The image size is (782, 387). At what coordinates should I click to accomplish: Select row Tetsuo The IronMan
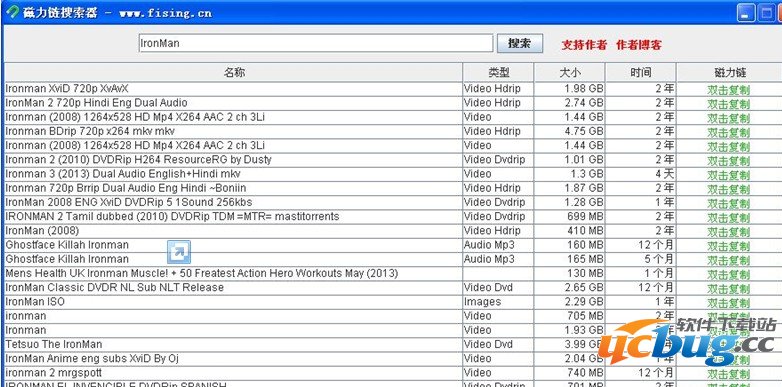click(393, 345)
